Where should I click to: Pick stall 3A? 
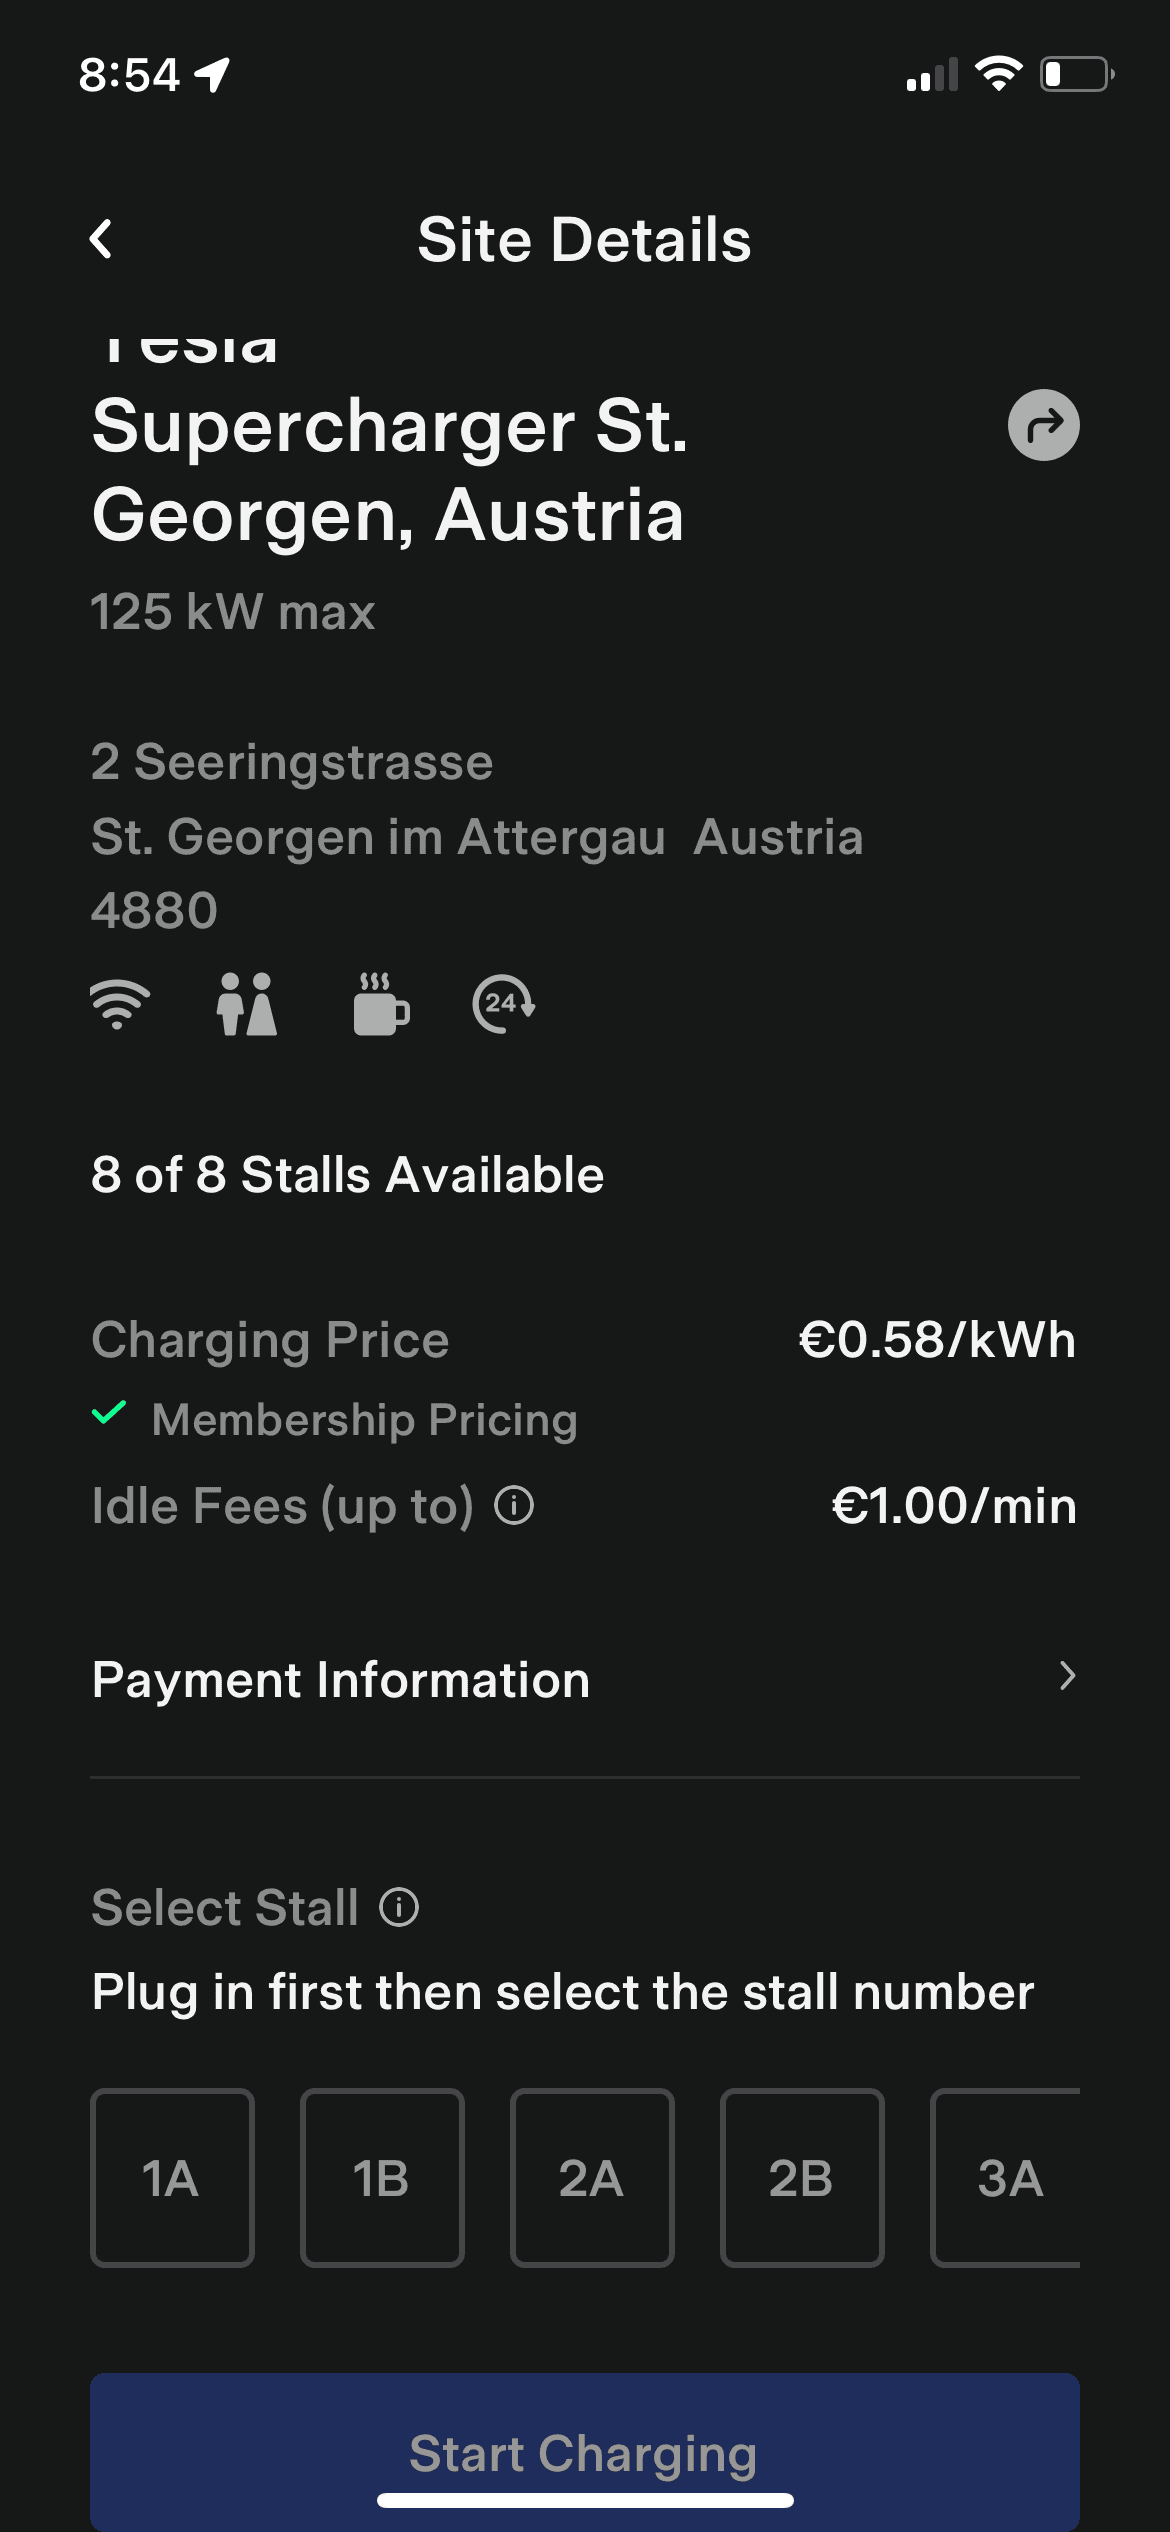pyautogui.click(x=1008, y=2178)
